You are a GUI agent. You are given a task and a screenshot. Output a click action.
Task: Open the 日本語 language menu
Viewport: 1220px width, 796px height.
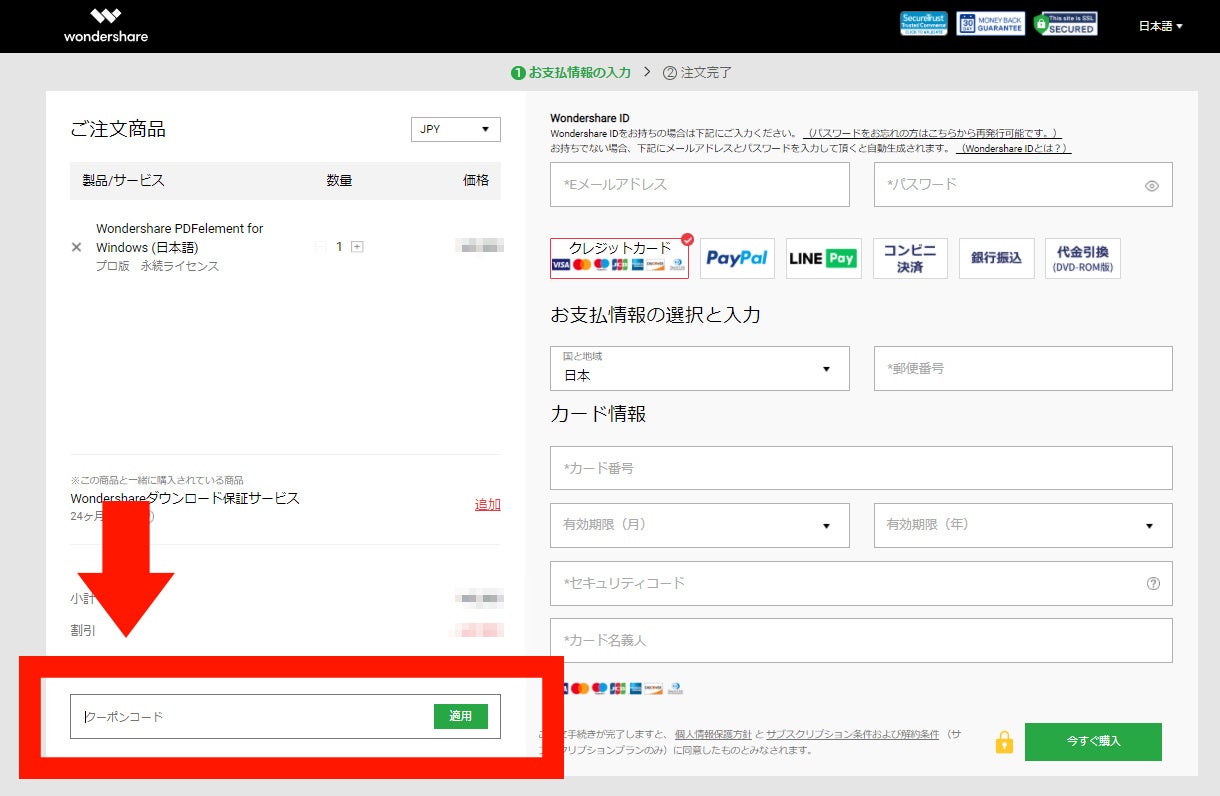(x=1159, y=26)
